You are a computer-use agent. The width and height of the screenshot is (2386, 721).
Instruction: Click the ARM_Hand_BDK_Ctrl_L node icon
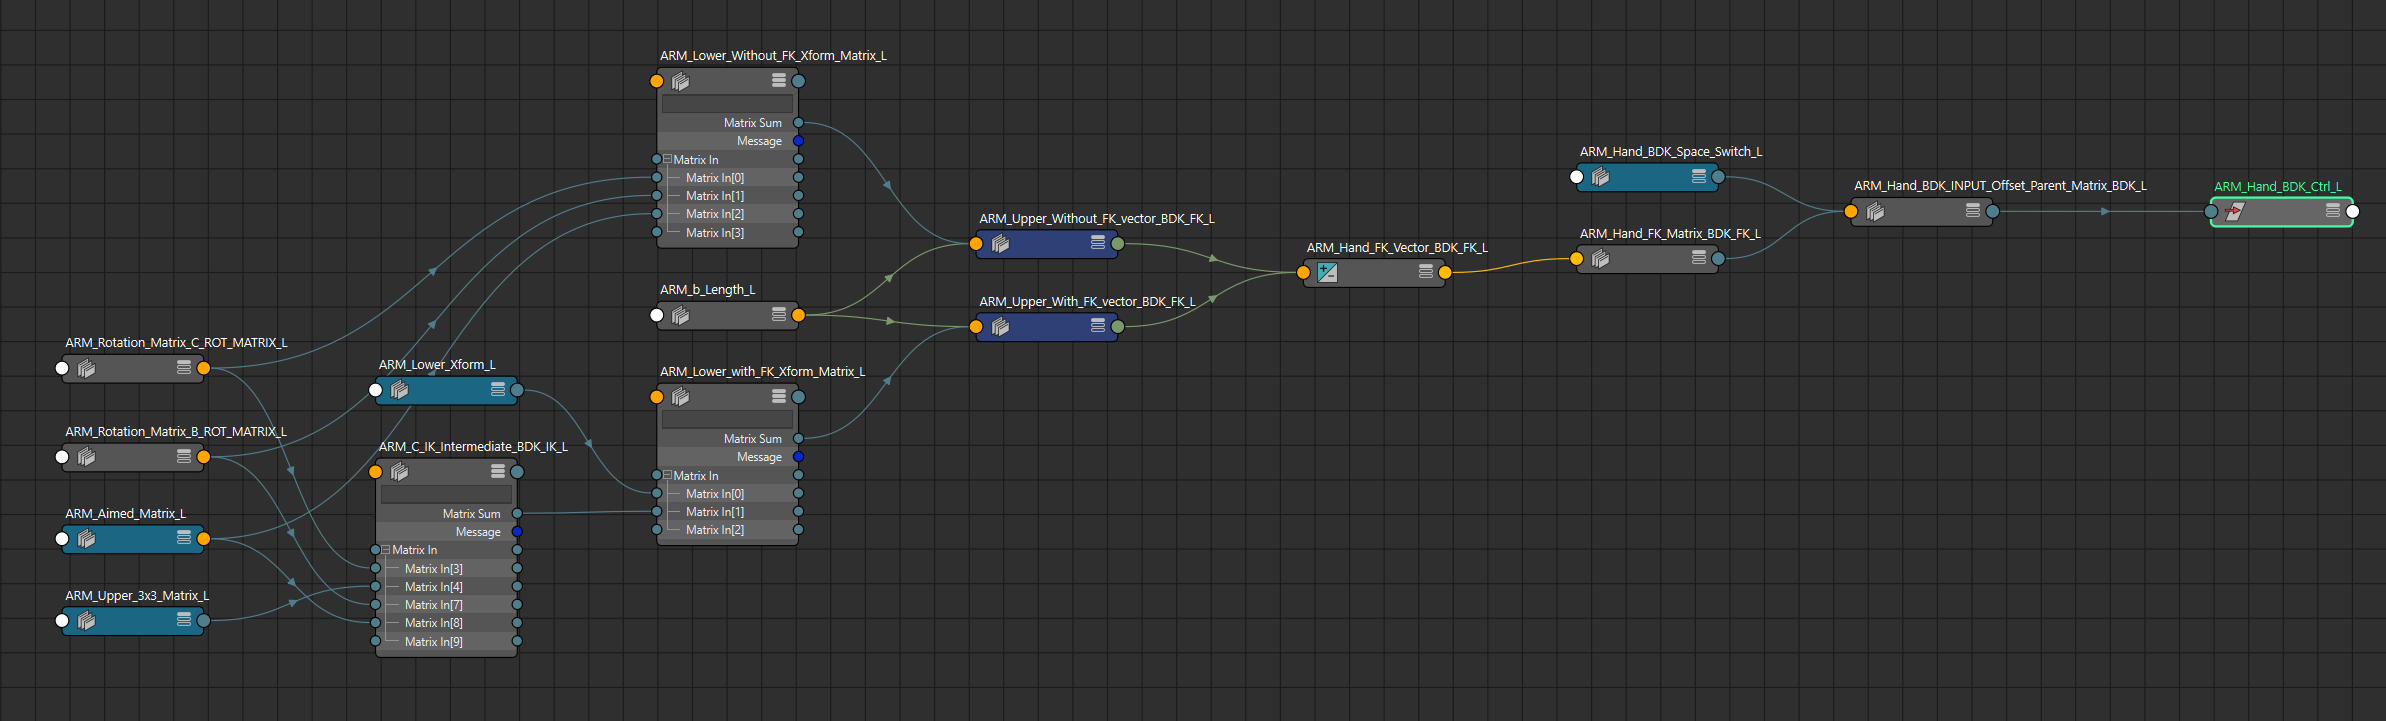point(2235,211)
